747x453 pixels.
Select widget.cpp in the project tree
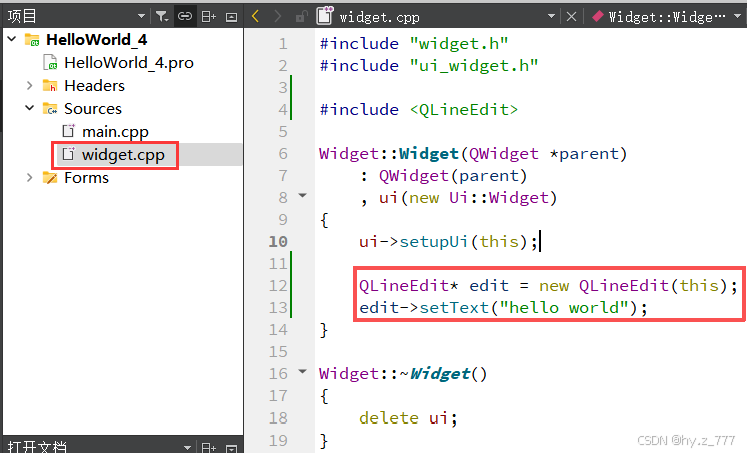point(123,155)
